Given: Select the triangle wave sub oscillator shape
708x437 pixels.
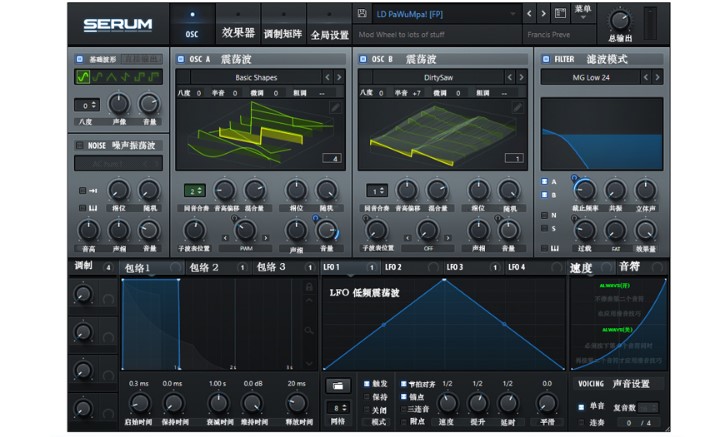Looking at the screenshot, I should click(x=111, y=77).
